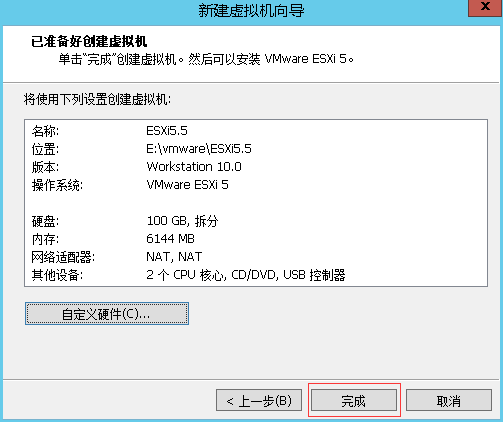Select the location text E:\vmware\ESXi5.5
503x422 pixels.
(x=199, y=149)
